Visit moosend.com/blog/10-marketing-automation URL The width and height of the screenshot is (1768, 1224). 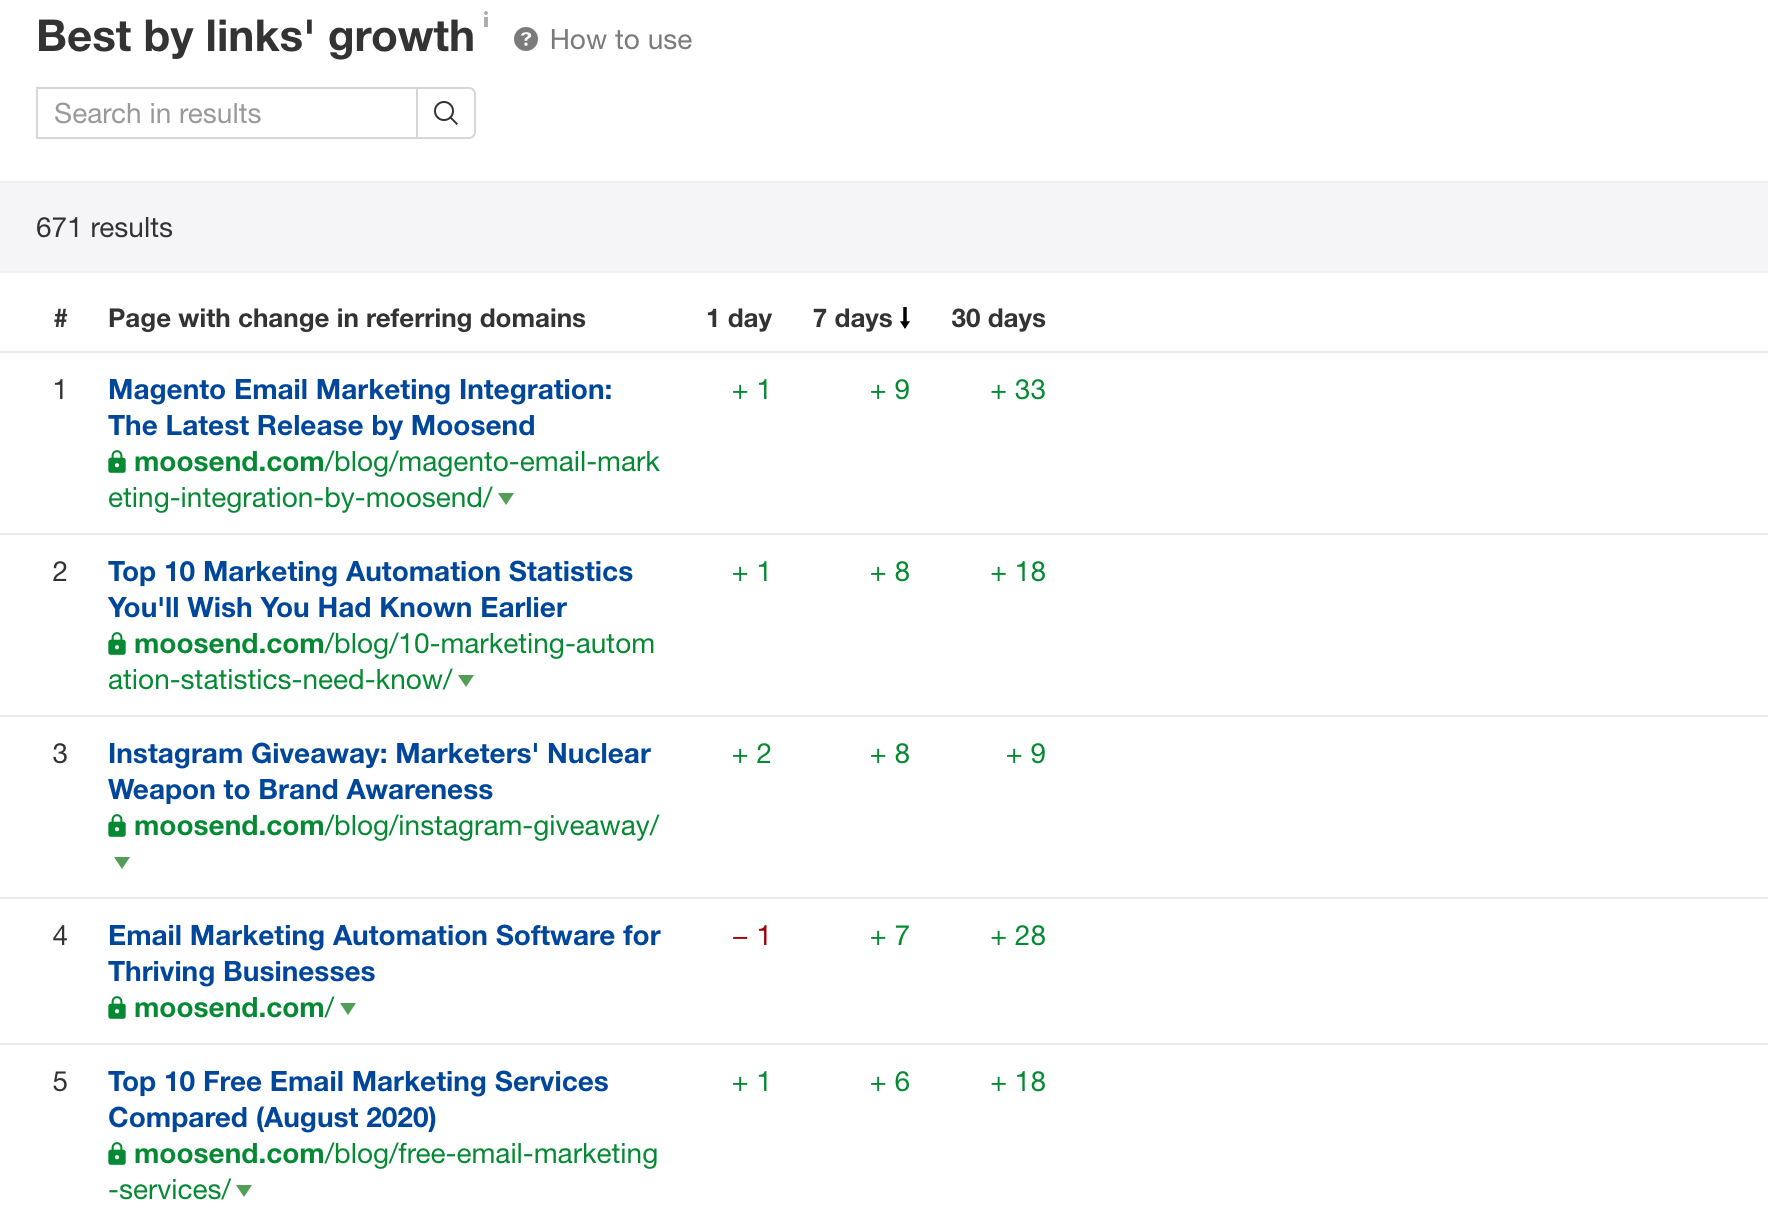click(381, 661)
